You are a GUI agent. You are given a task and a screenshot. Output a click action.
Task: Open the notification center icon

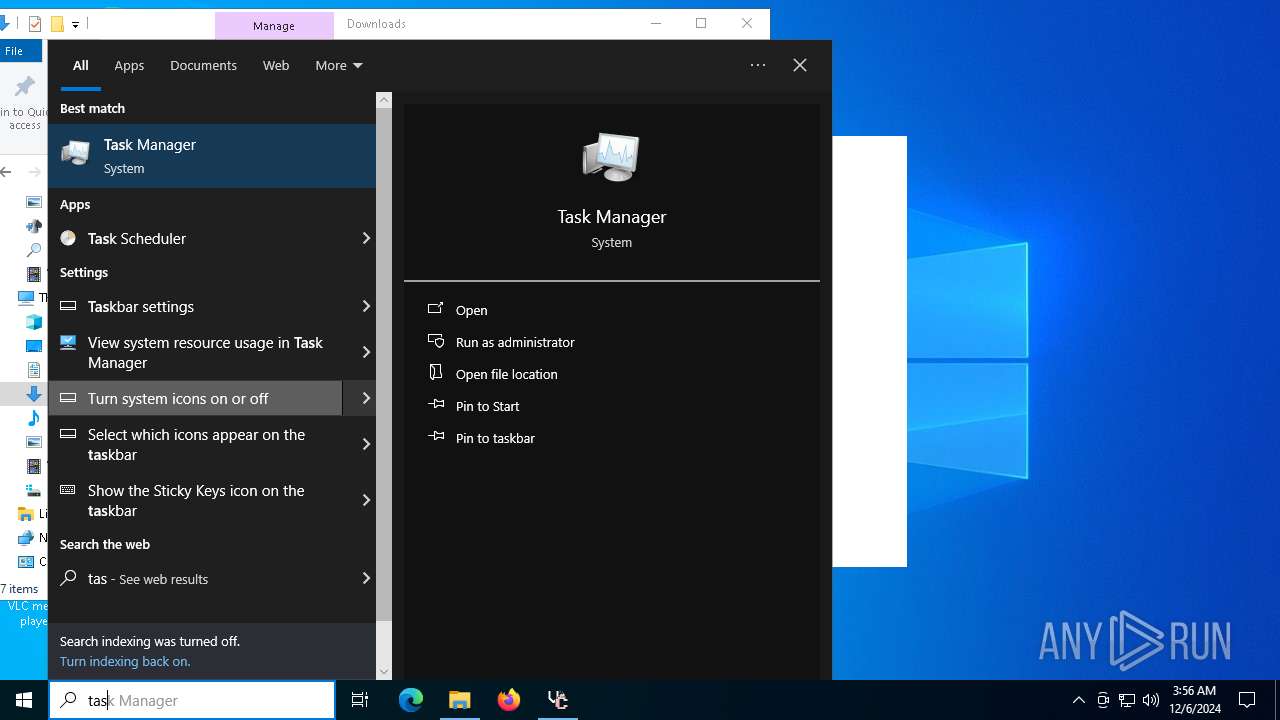[x=1247, y=700]
